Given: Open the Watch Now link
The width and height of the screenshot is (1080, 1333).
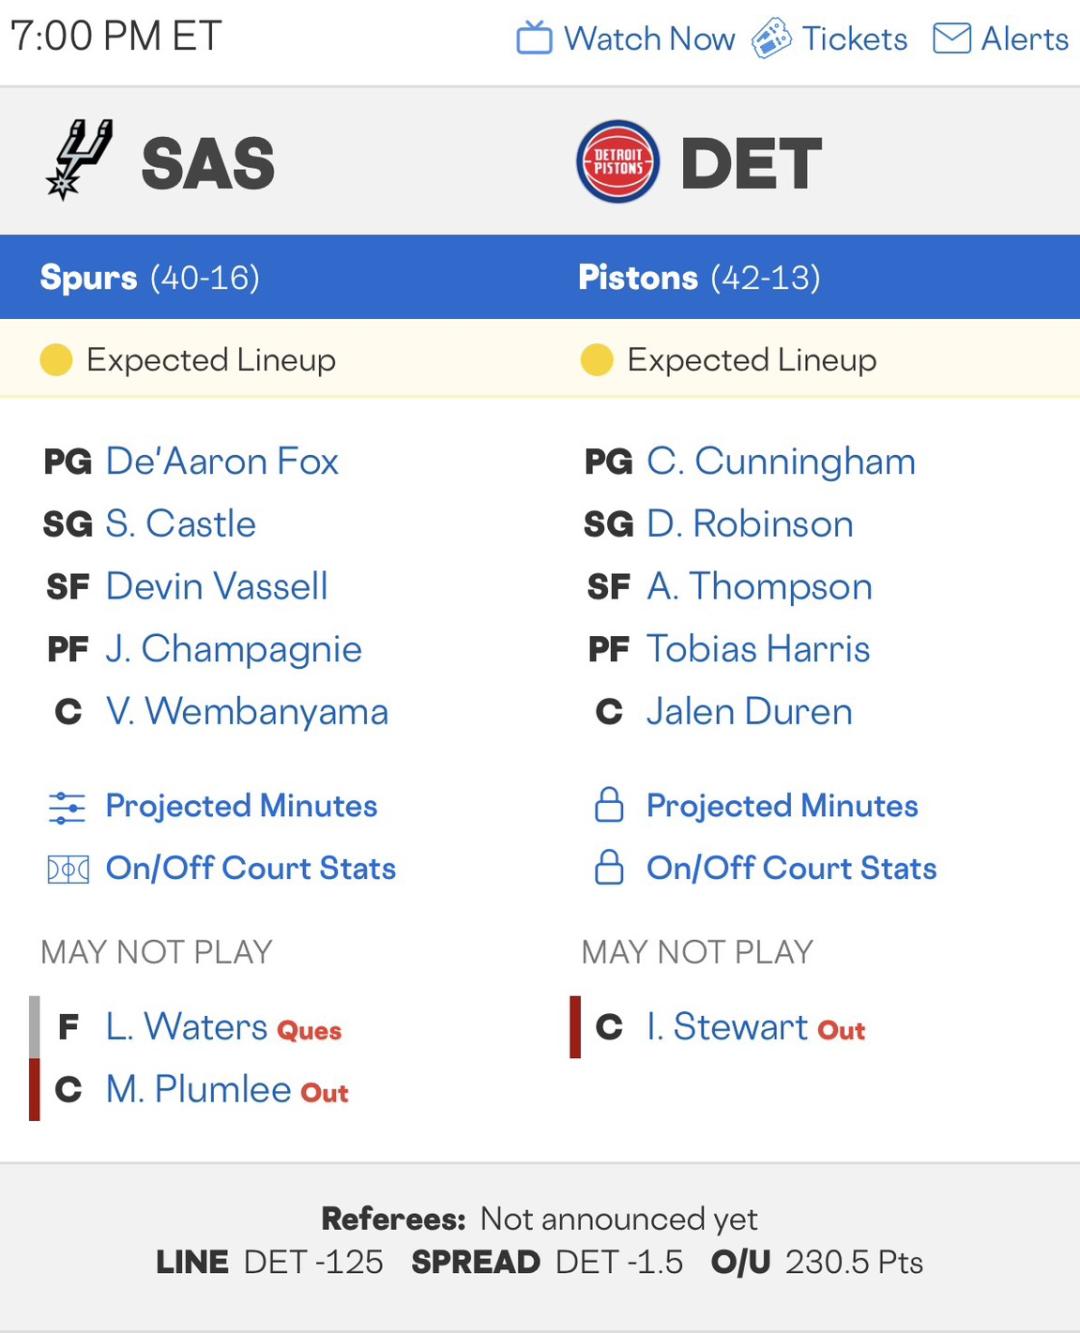Looking at the screenshot, I should point(649,38).
